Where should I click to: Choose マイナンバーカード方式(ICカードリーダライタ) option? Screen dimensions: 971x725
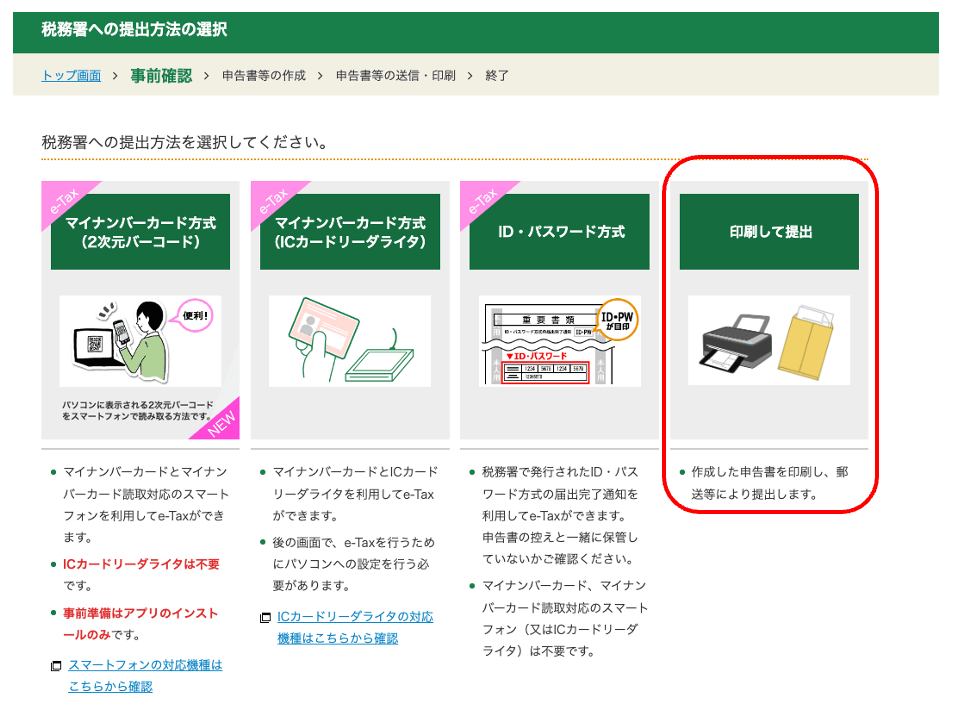(x=350, y=232)
